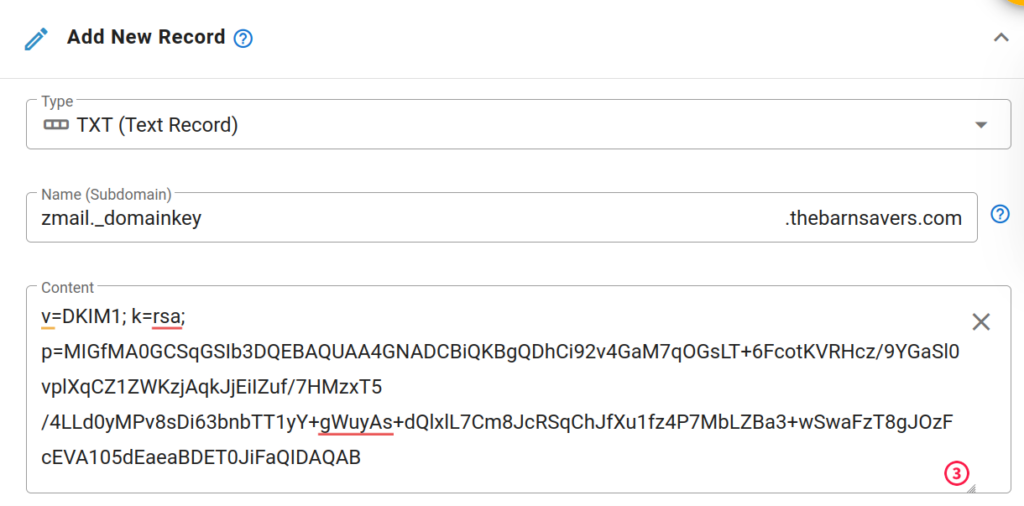Click the help icon beside the Name field
The height and width of the screenshot is (506, 1024).
coord(1000,214)
